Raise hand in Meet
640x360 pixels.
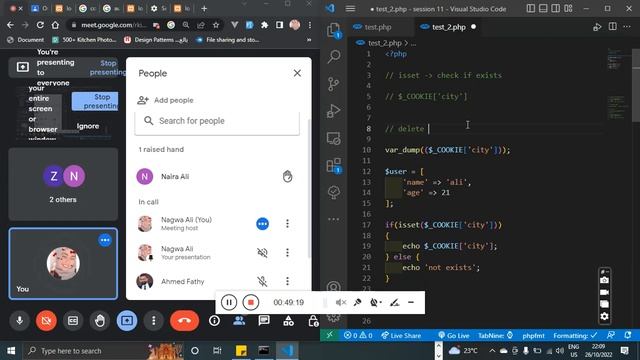point(100,320)
